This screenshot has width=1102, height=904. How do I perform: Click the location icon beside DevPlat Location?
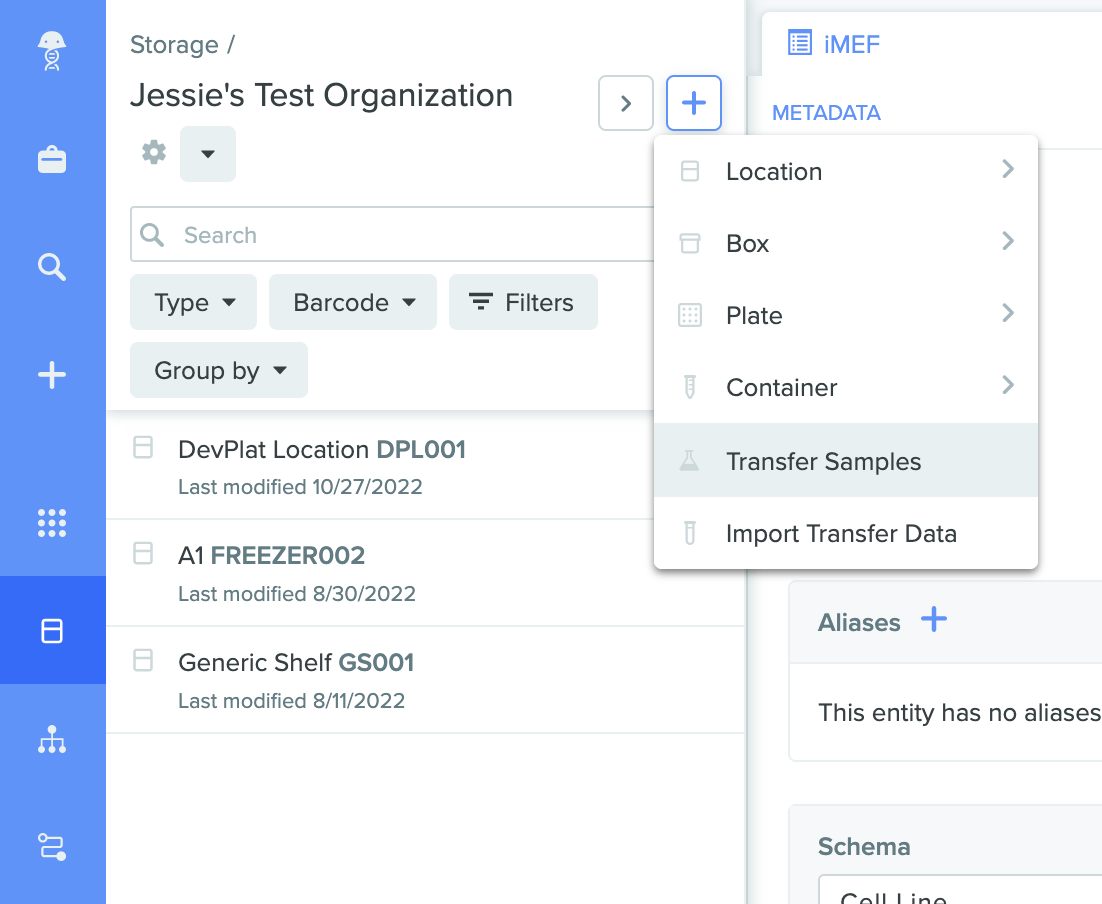pos(143,447)
